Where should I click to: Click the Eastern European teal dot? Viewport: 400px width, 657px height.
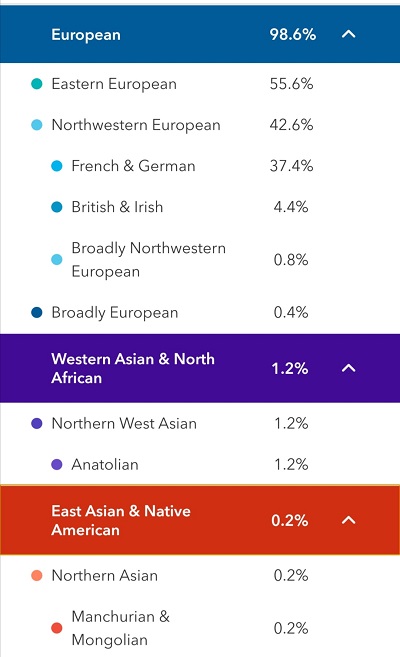point(37,84)
